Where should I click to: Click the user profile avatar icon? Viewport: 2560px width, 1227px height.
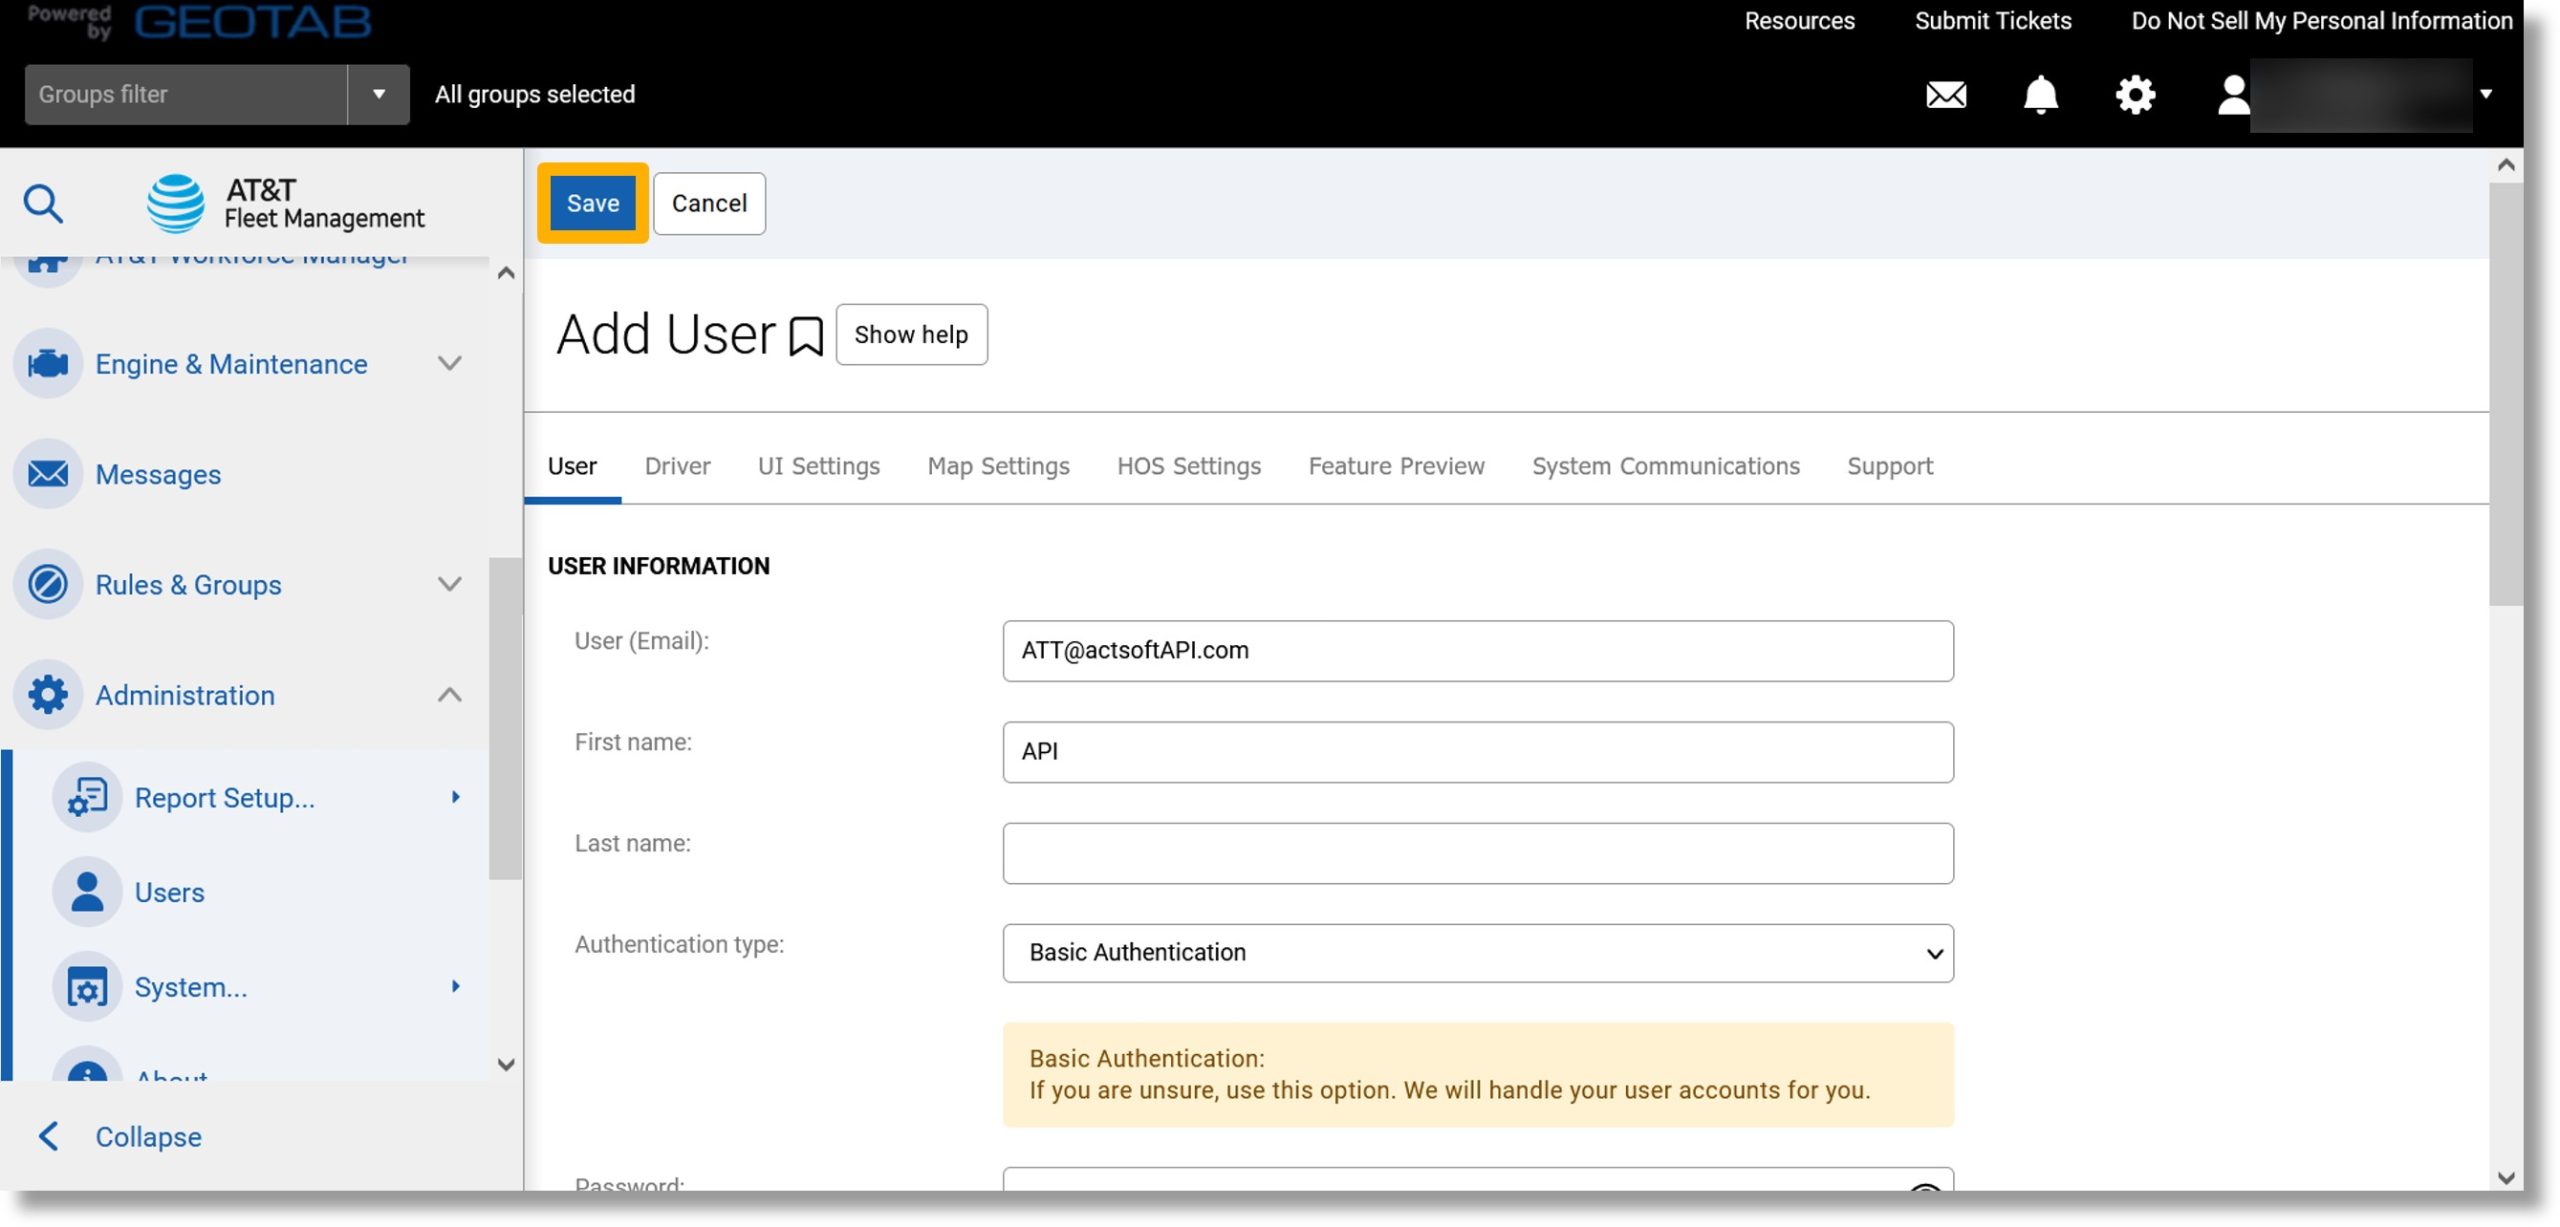click(2232, 95)
